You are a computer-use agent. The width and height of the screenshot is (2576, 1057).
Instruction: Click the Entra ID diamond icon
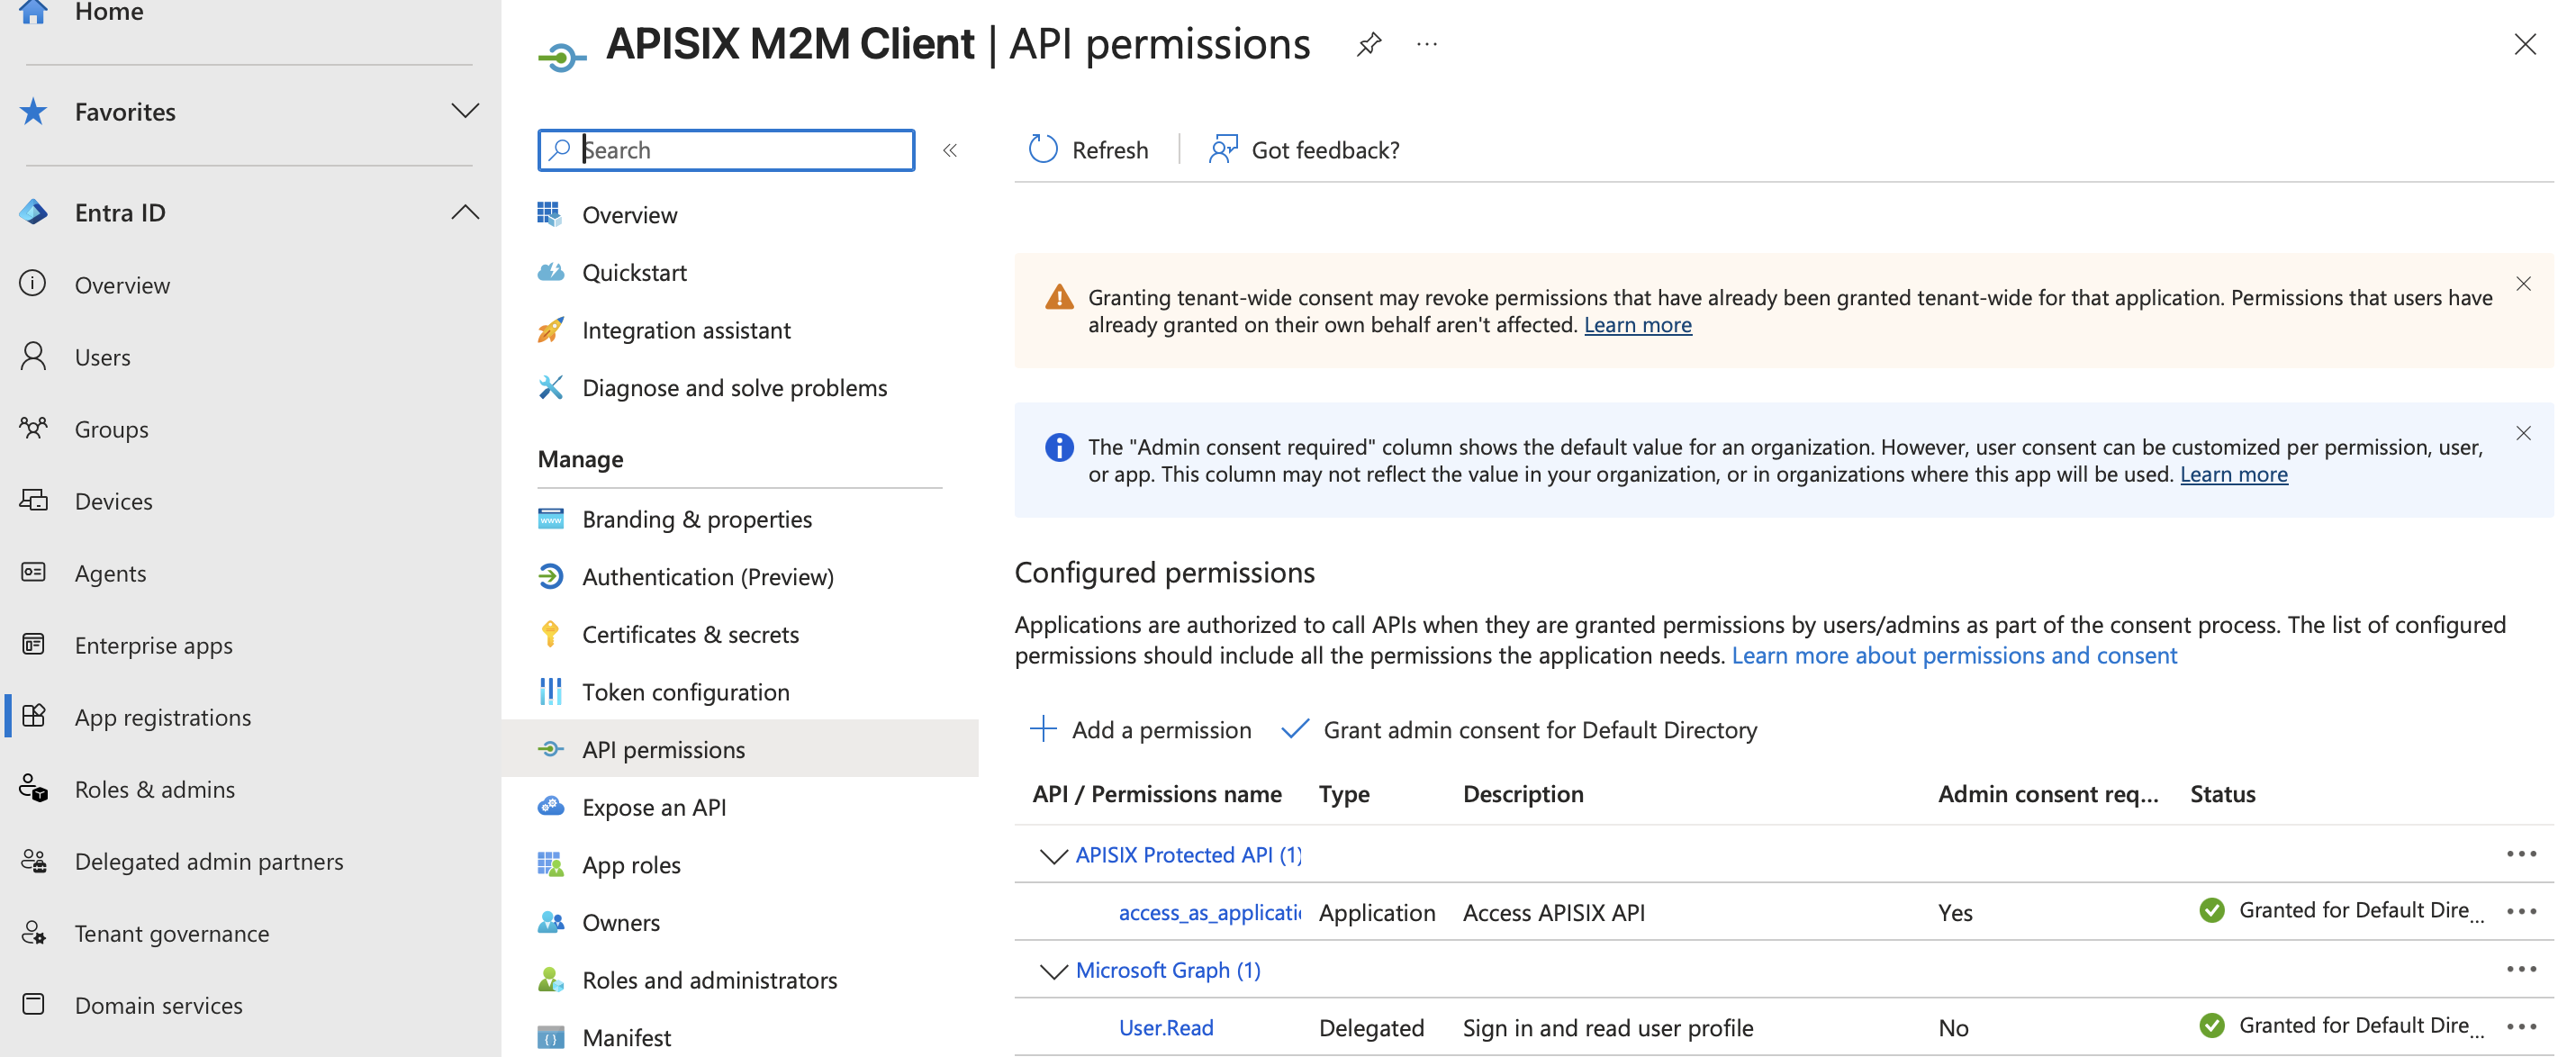(x=33, y=212)
